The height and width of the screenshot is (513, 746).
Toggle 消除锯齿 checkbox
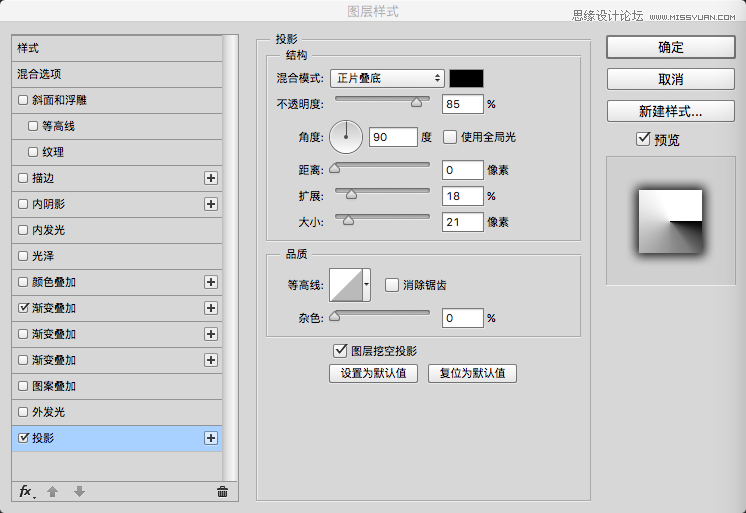click(x=392, y=285)
